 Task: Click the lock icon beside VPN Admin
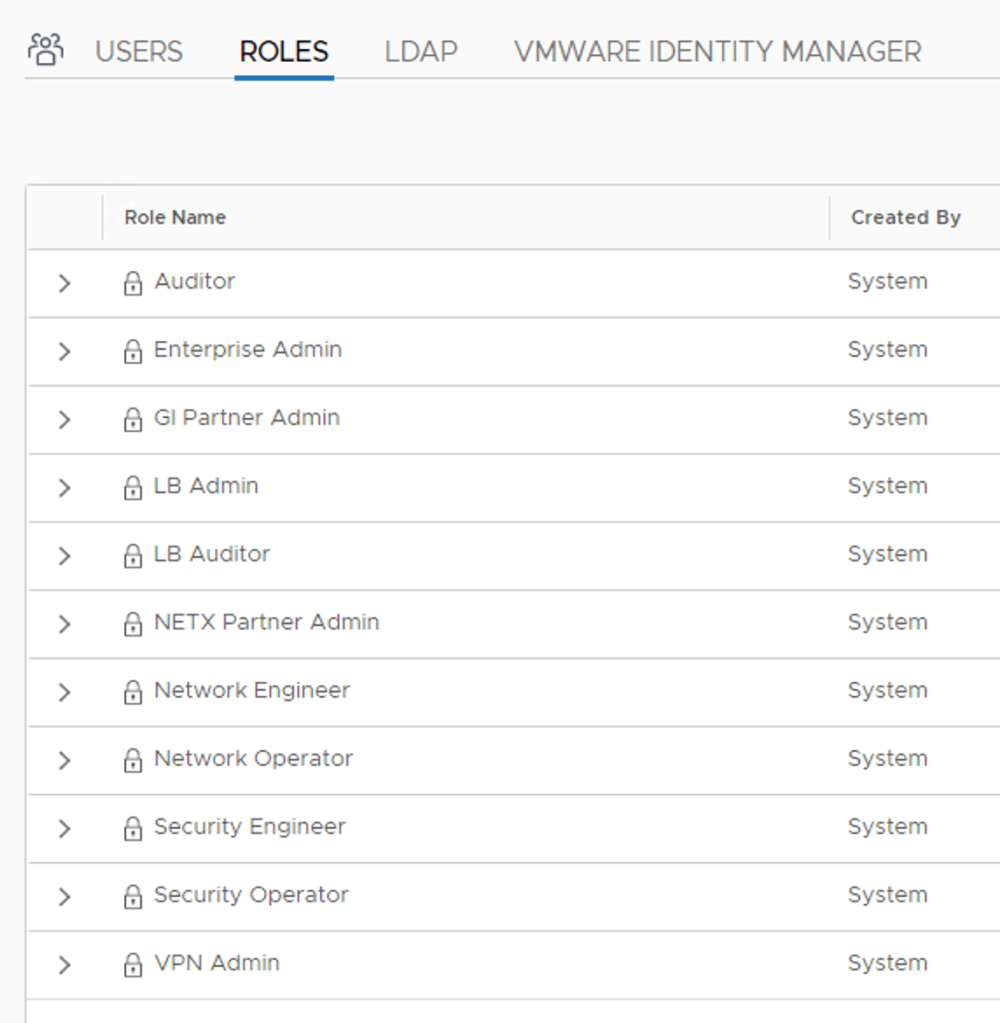point(133,965)
